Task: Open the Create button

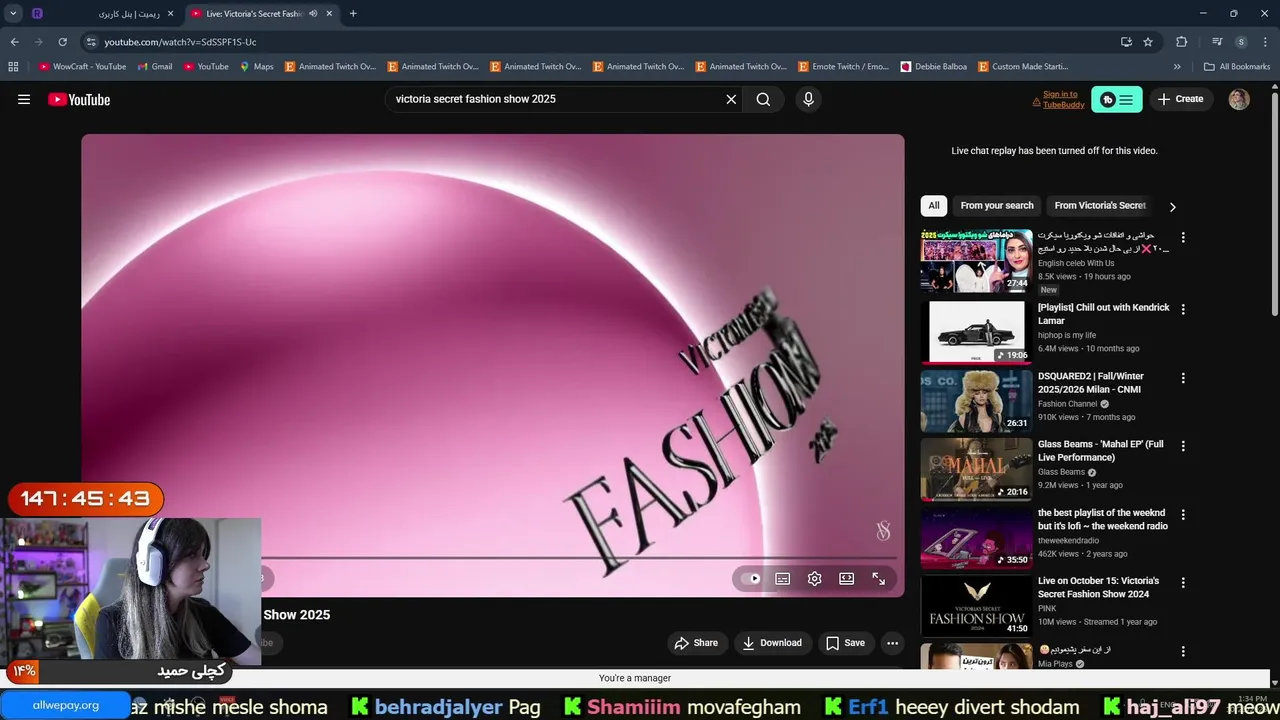Action: coord(1181,99)
